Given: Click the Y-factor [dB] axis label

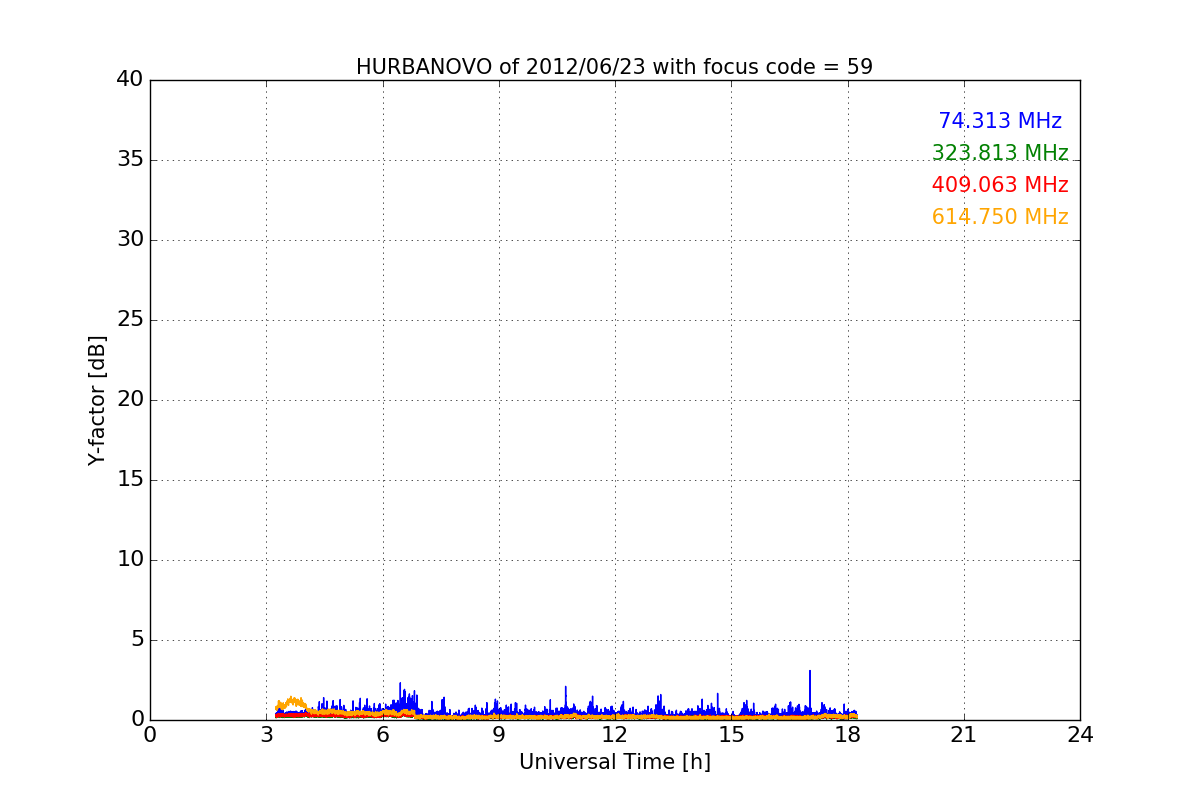Looking at the screenshot, I should pyautogui.click(x=97, y=400).
